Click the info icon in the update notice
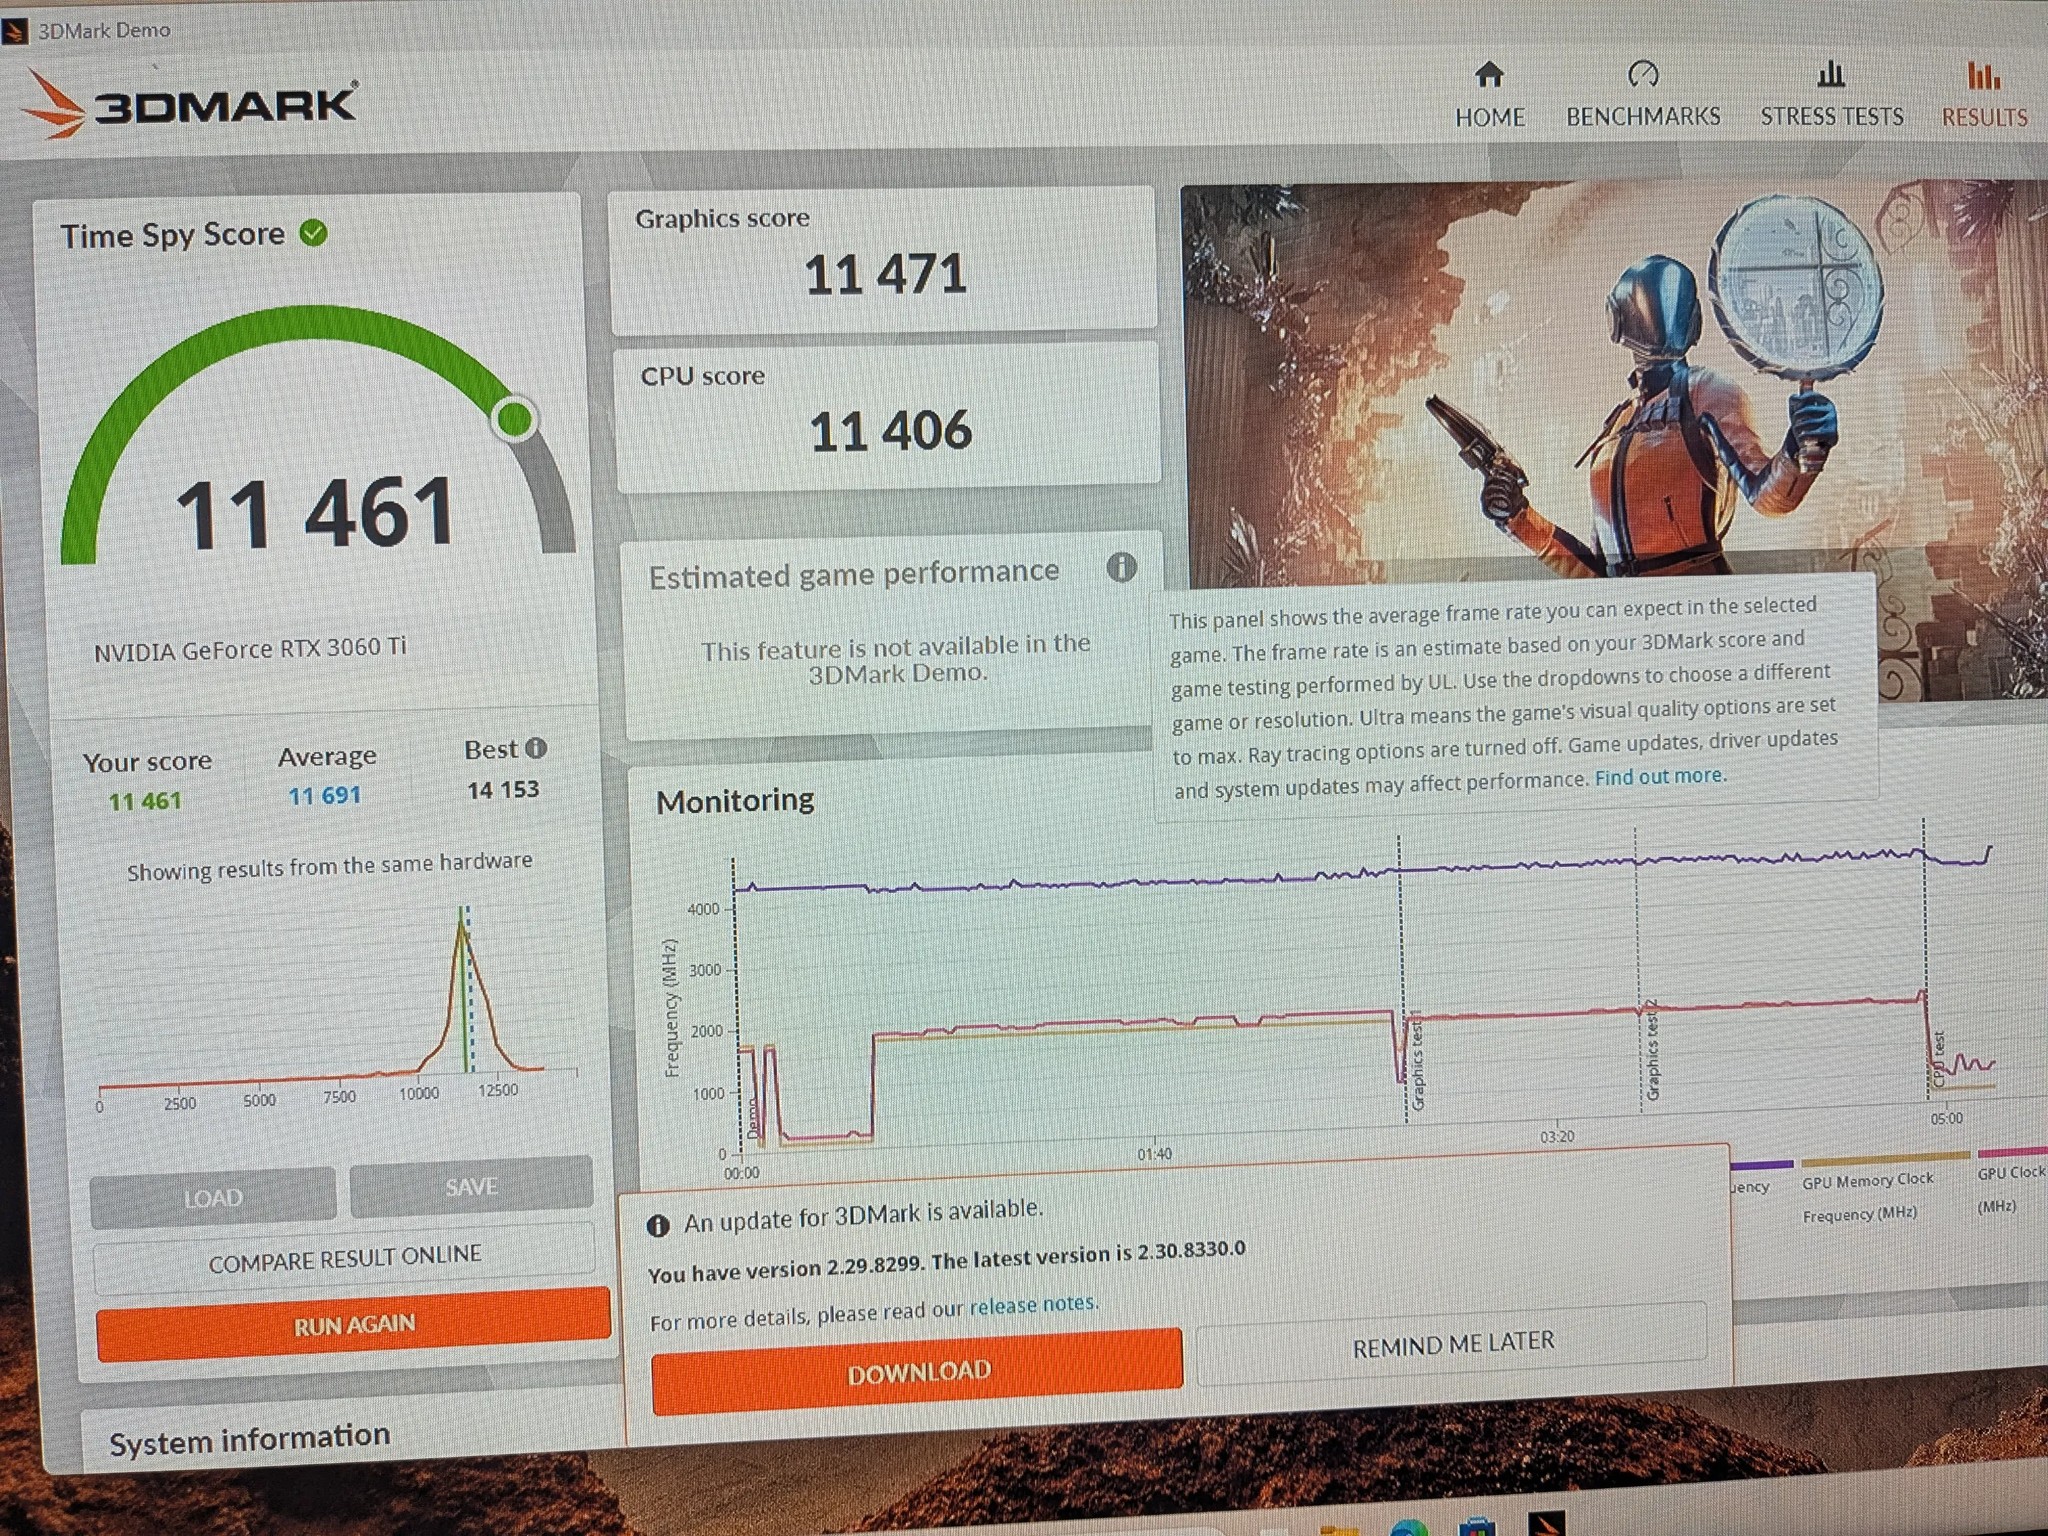 tap(657, 1226)
